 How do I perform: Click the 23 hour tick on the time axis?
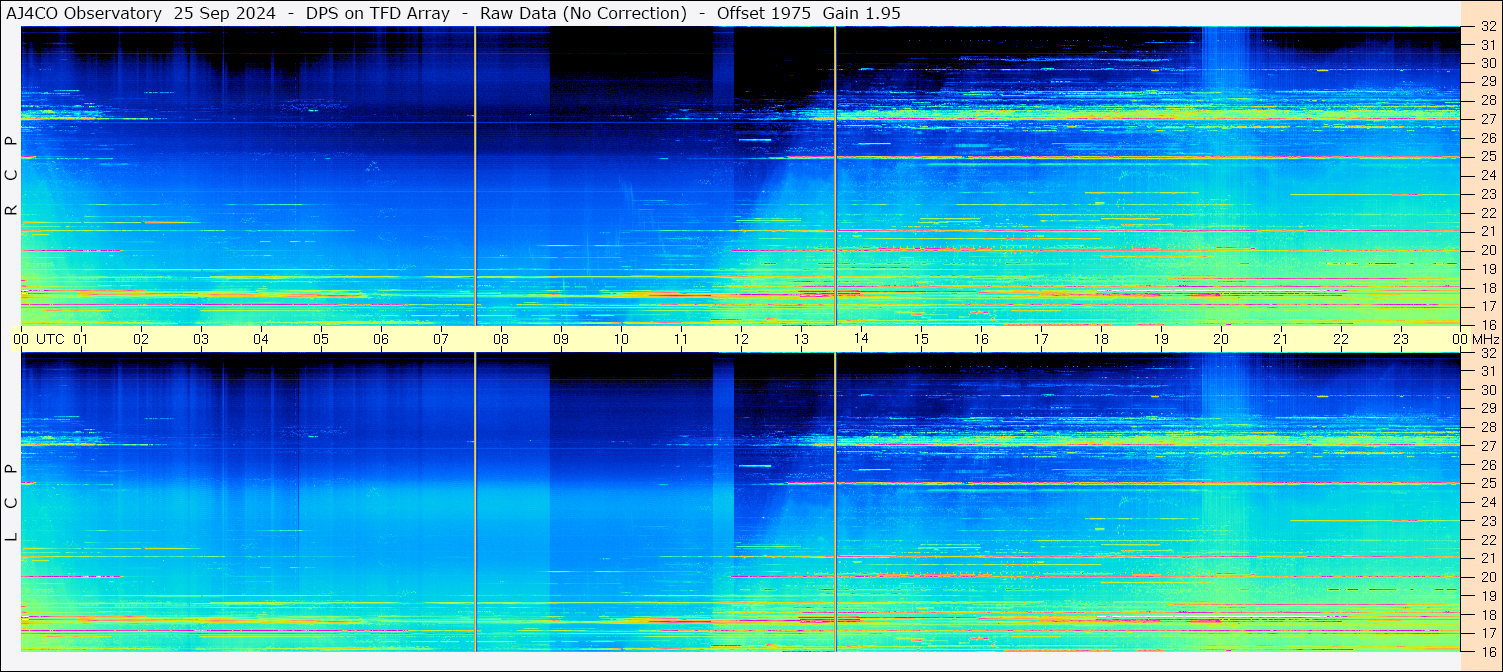click(1401, 339)
